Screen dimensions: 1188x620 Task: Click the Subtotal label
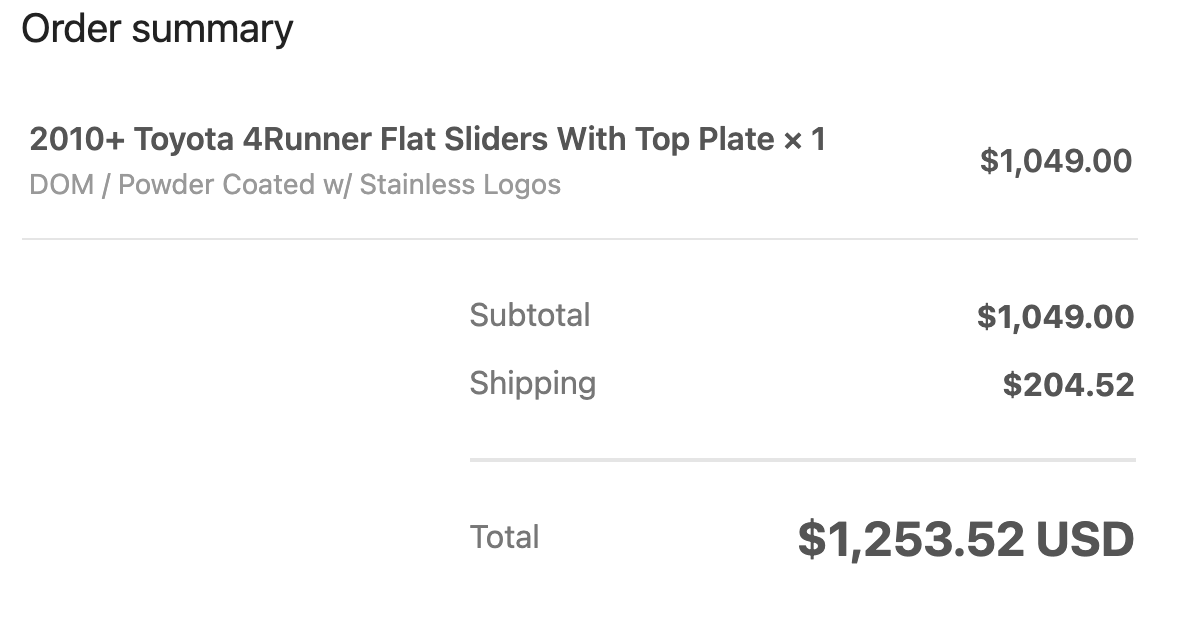(530, 315)
